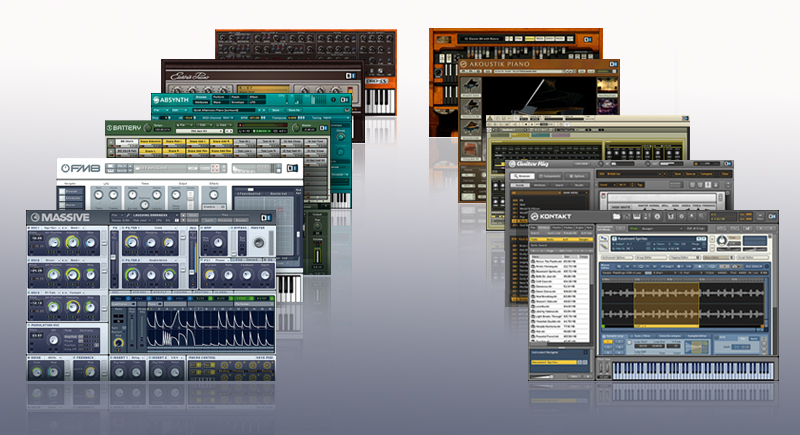Switch to 1Env tab in Massive

[x=118, y=298]
